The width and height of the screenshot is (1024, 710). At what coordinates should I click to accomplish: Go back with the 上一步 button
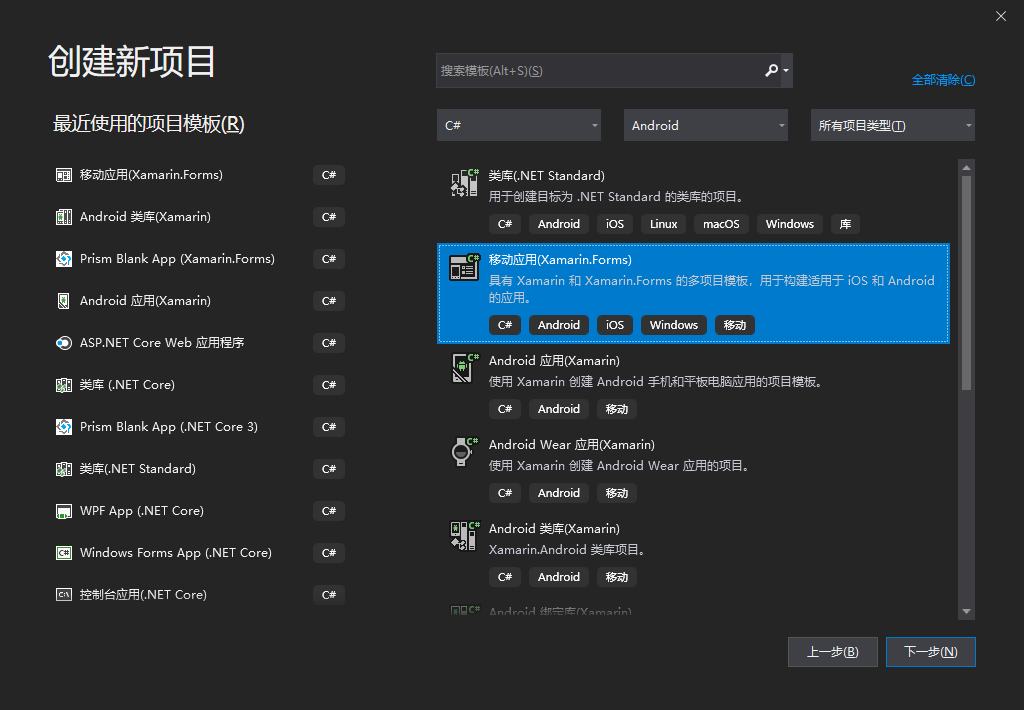point(833,652)
